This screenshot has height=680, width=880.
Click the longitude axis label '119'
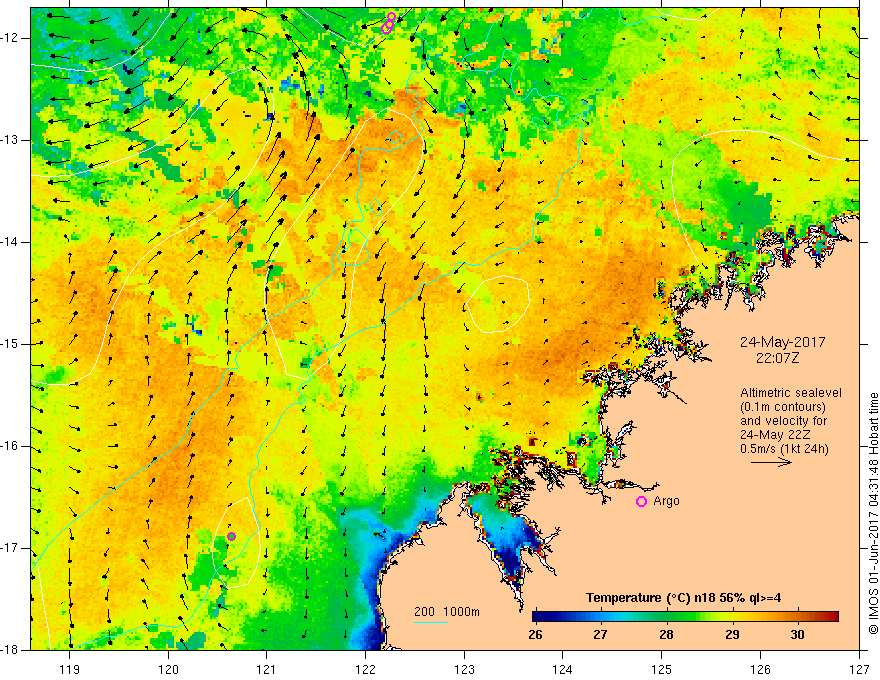pos(70,669)
